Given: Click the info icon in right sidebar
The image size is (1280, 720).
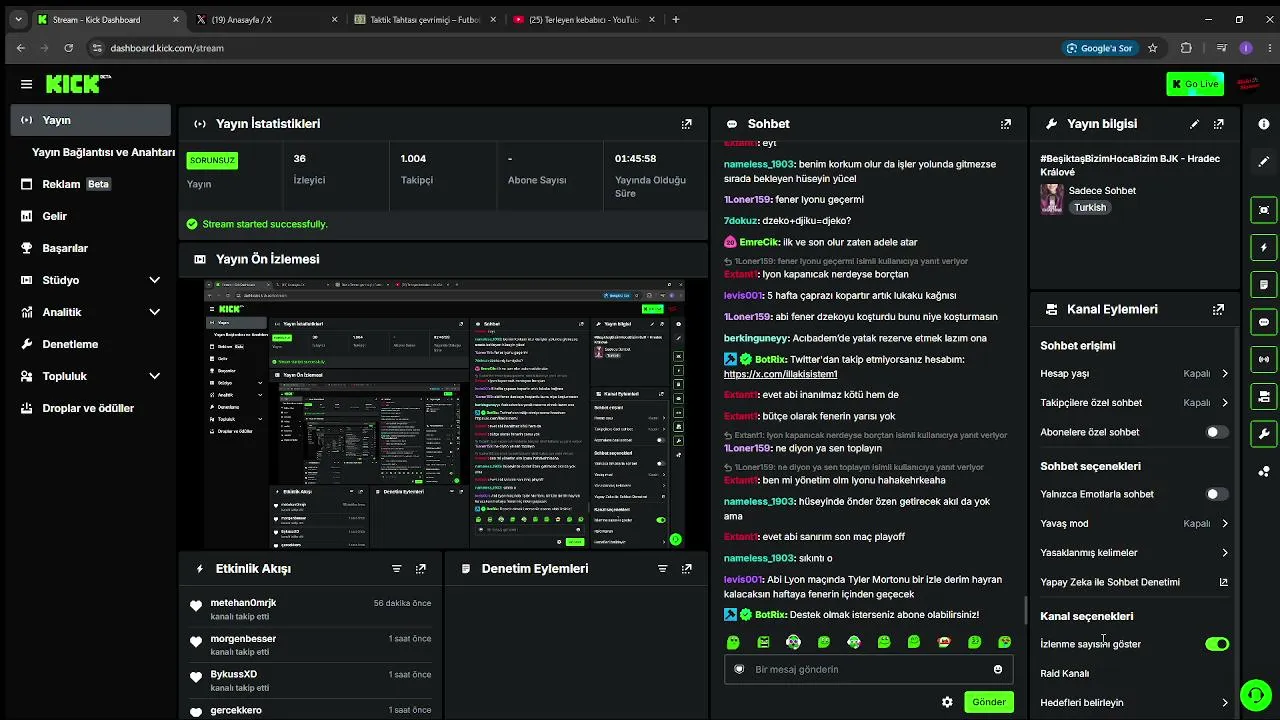Looking at the screenshot, I should point(1264,124).
